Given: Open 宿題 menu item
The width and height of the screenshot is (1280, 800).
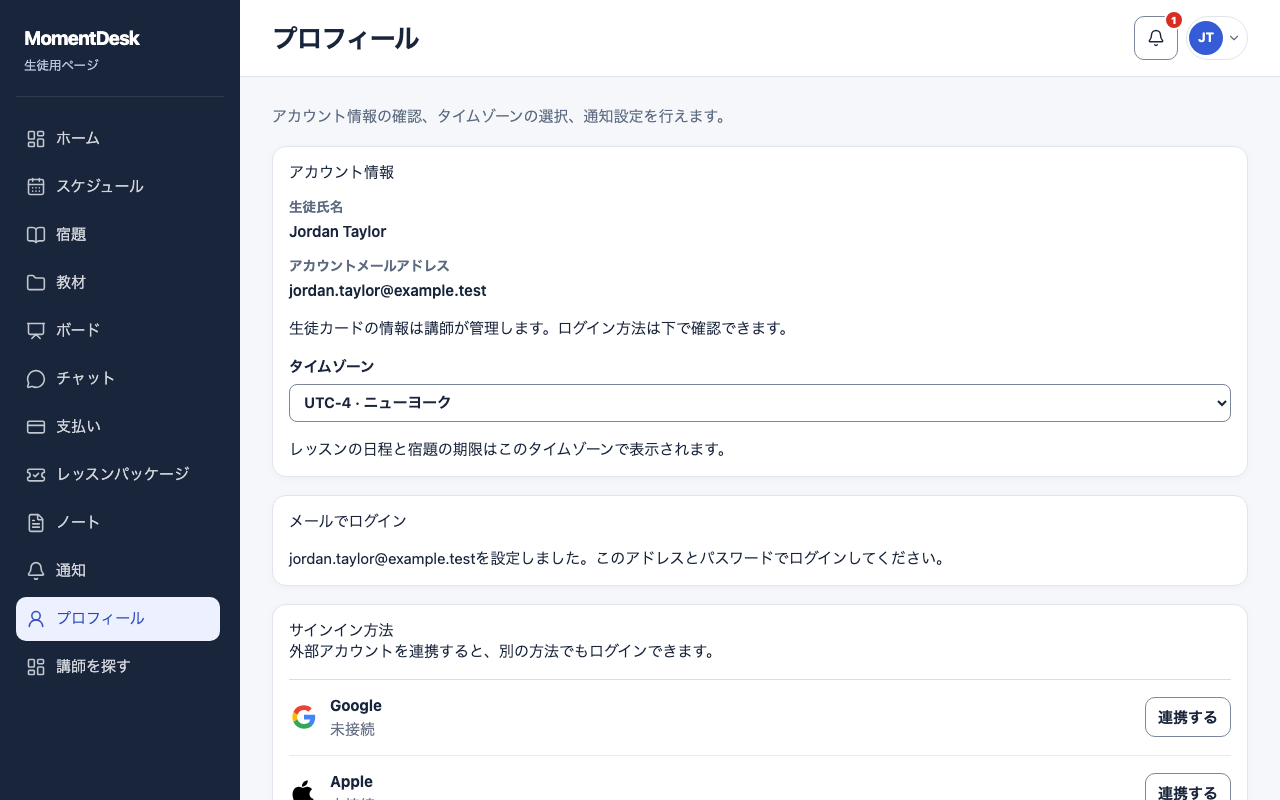Looking at the screenshot, I should pyautogui.click(x=118, y=235).
